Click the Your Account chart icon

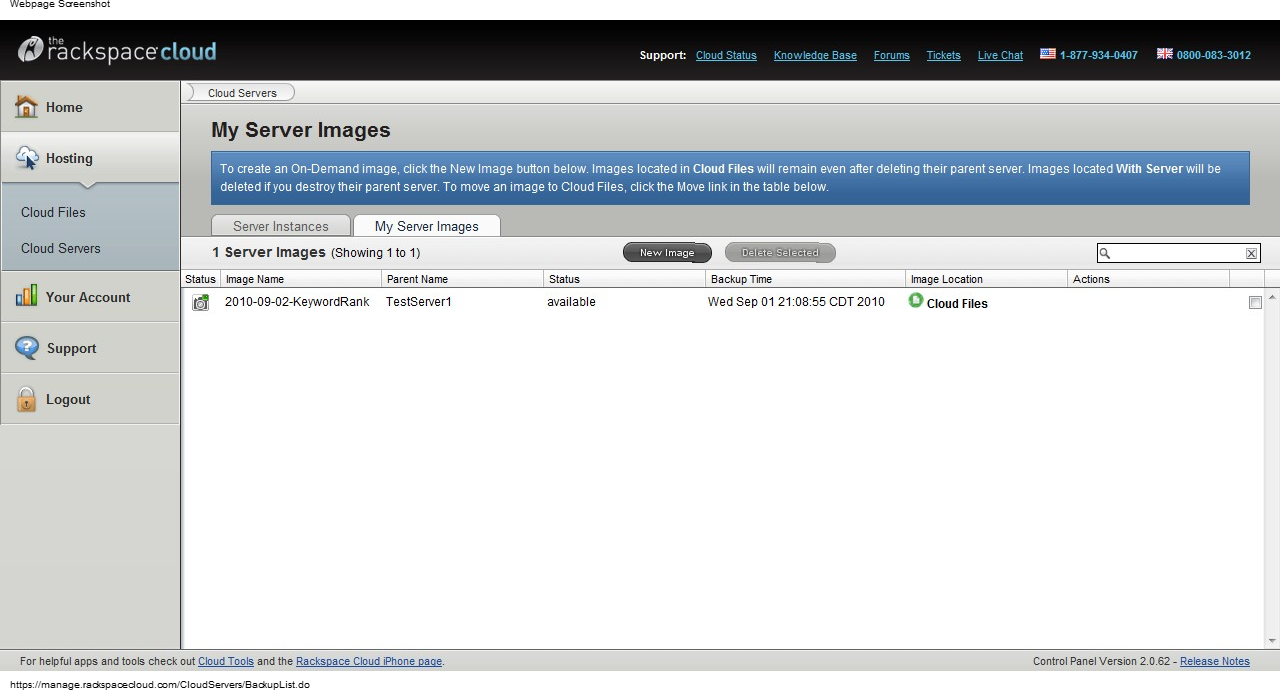26,296
